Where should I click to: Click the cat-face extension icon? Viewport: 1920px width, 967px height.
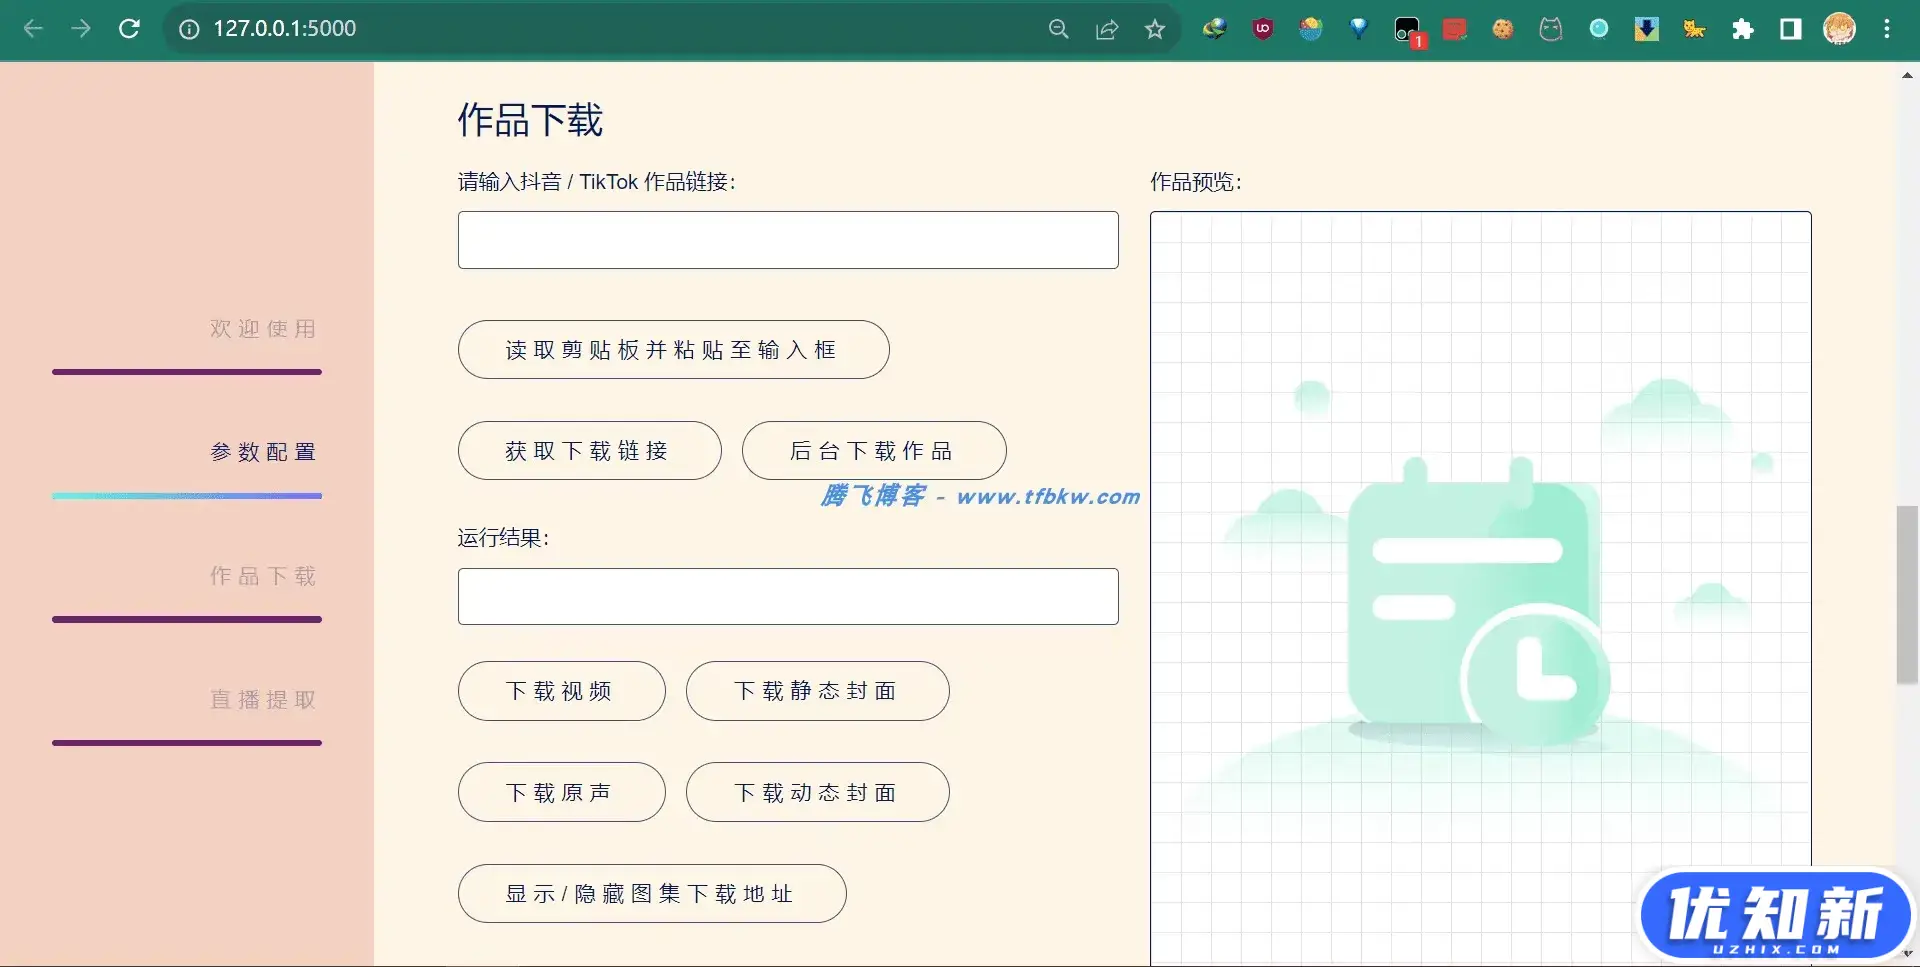[1550, 29]
